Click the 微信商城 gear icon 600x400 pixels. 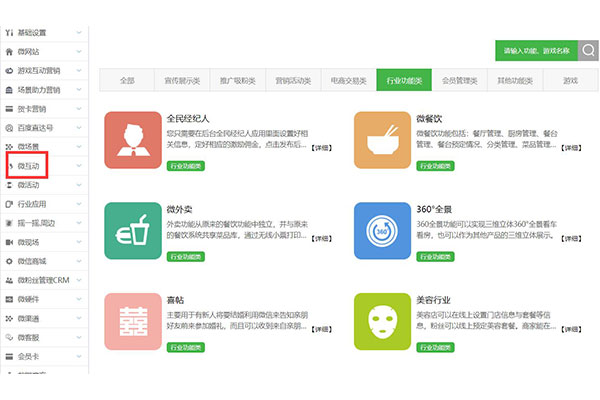pyautogui.click(x=9, y=261)
